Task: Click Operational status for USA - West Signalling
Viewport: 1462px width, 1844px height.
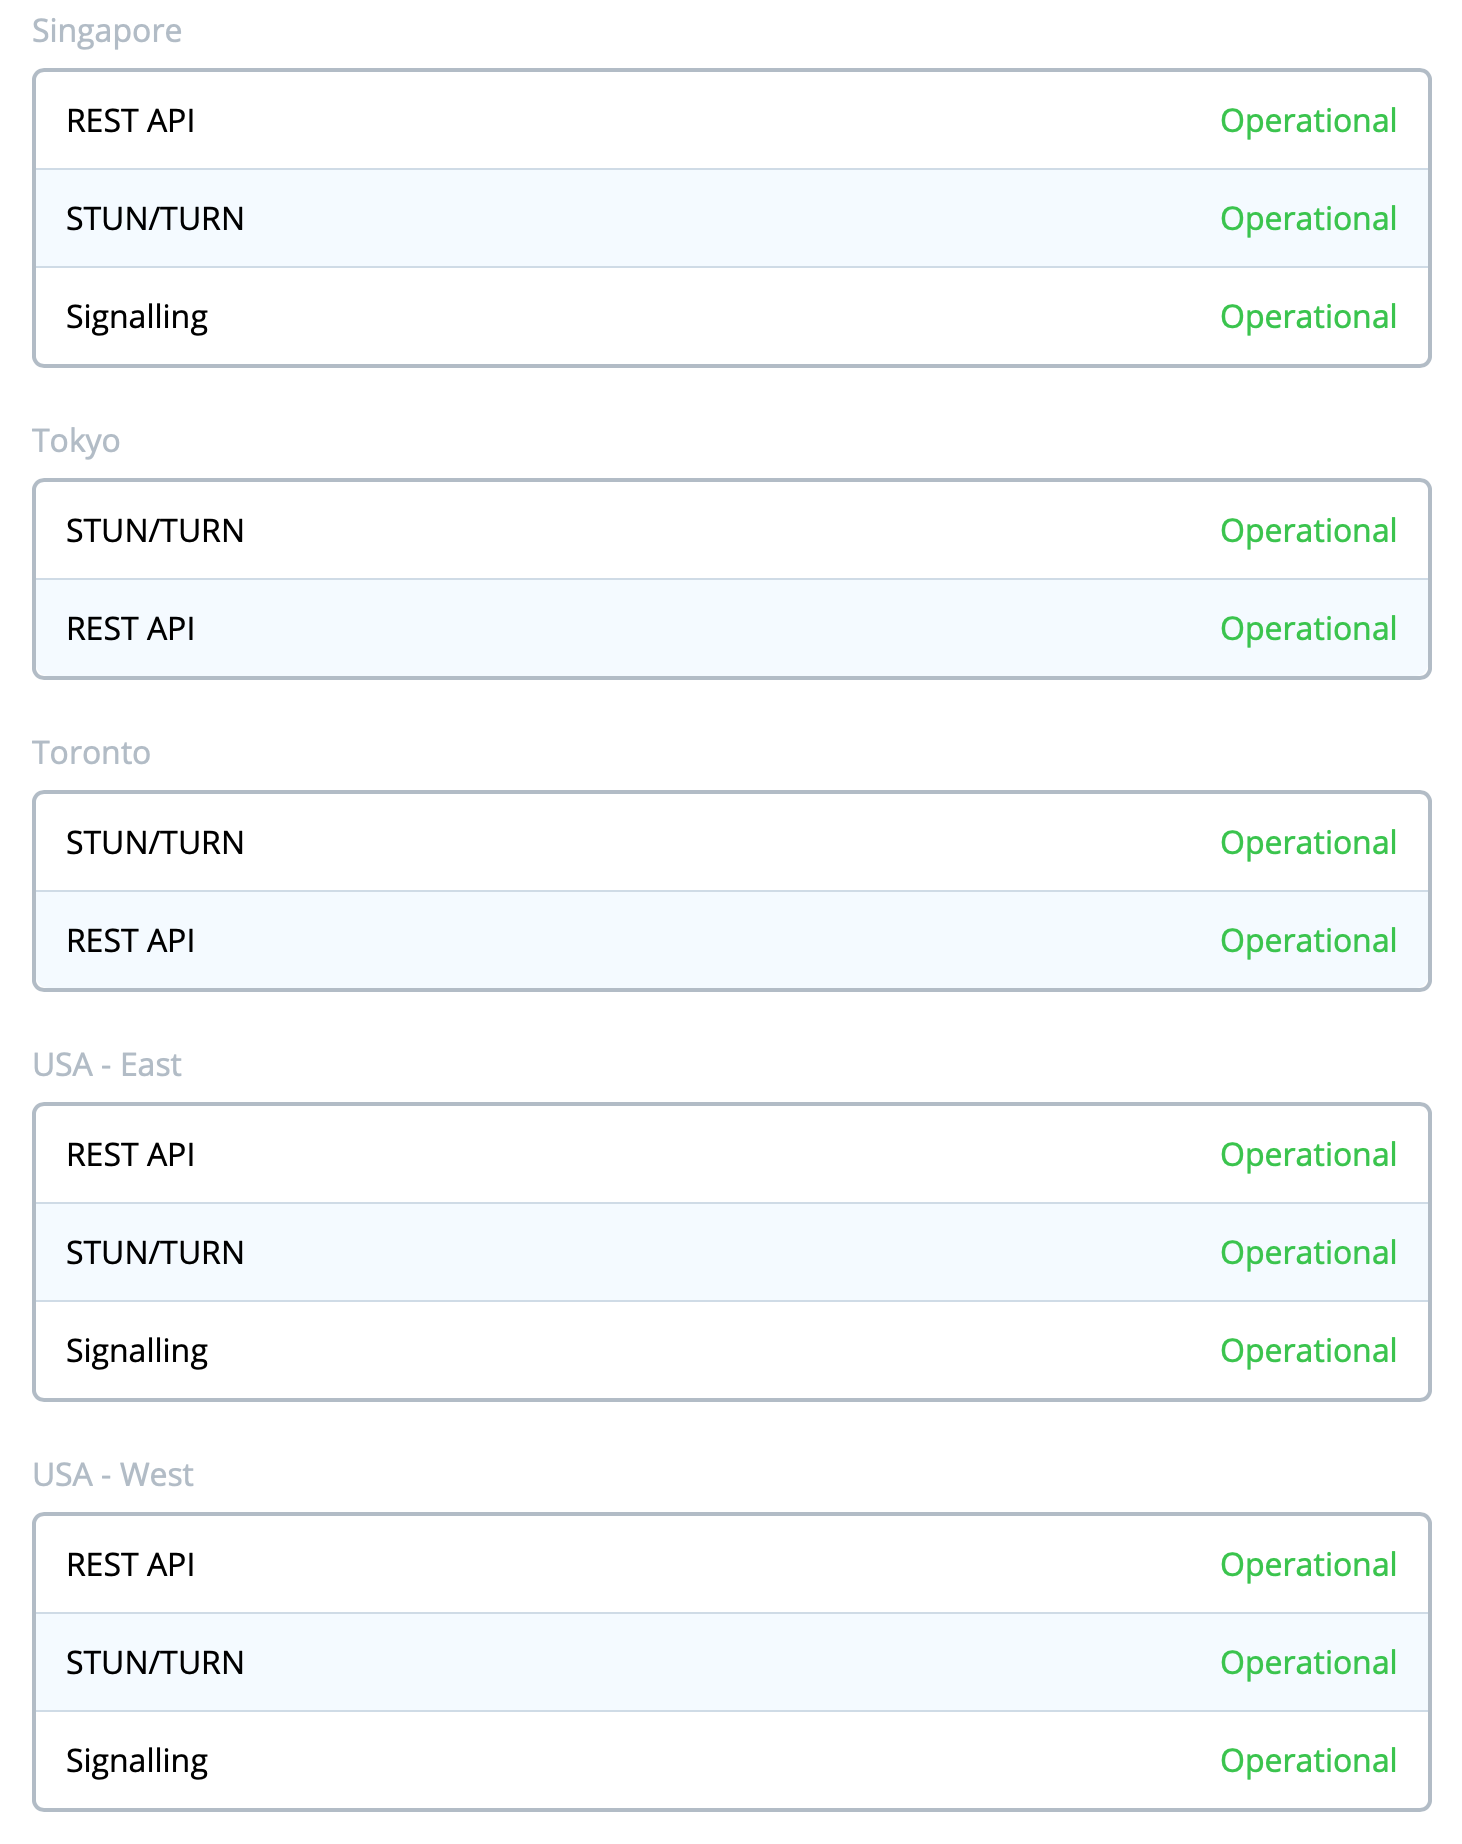Action: point(1307,1761)
